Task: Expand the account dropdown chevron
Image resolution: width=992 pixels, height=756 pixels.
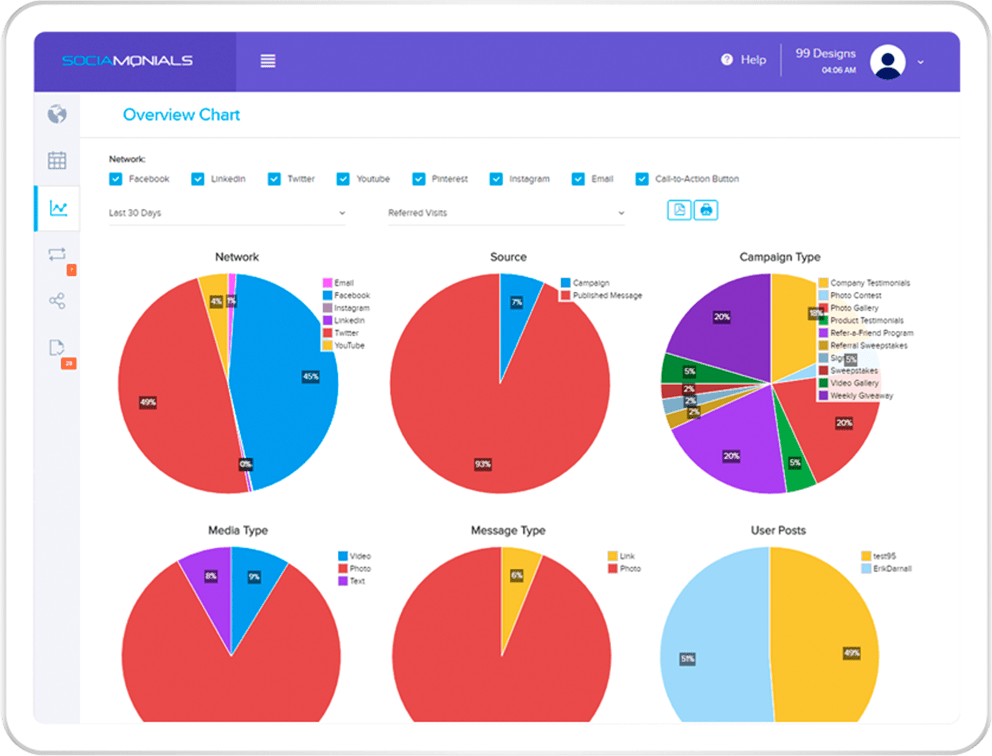Action: click(x=921, y=62)
